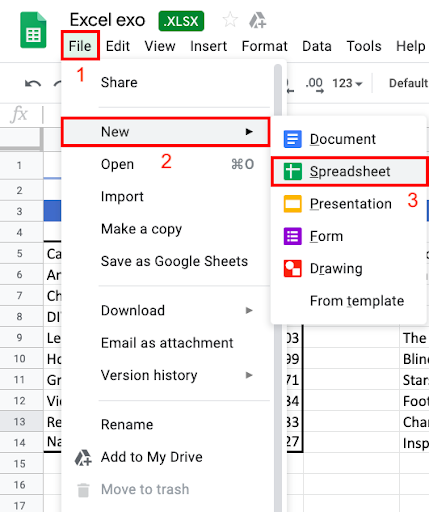Select Spreadsheet in New submenu
This screenshot has height=512, width=429.
(349, 171)
